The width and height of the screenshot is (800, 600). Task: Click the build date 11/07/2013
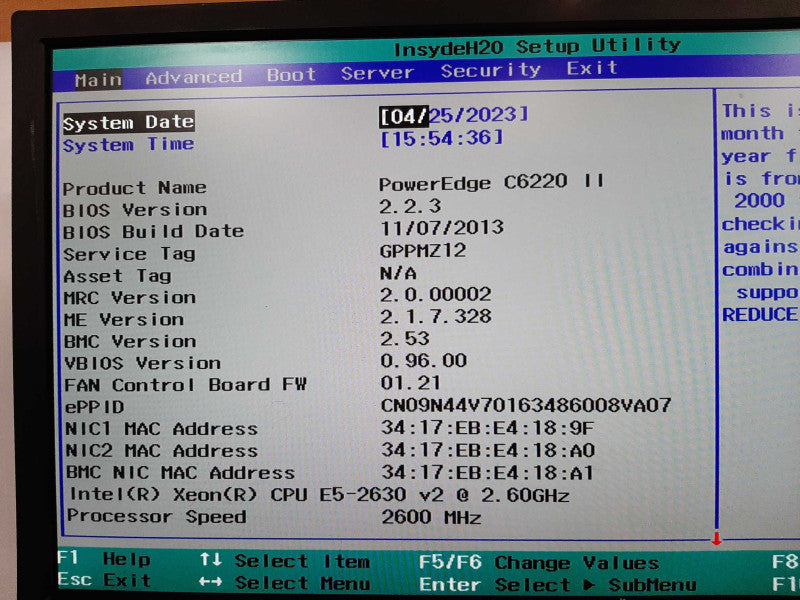[442, 228]
